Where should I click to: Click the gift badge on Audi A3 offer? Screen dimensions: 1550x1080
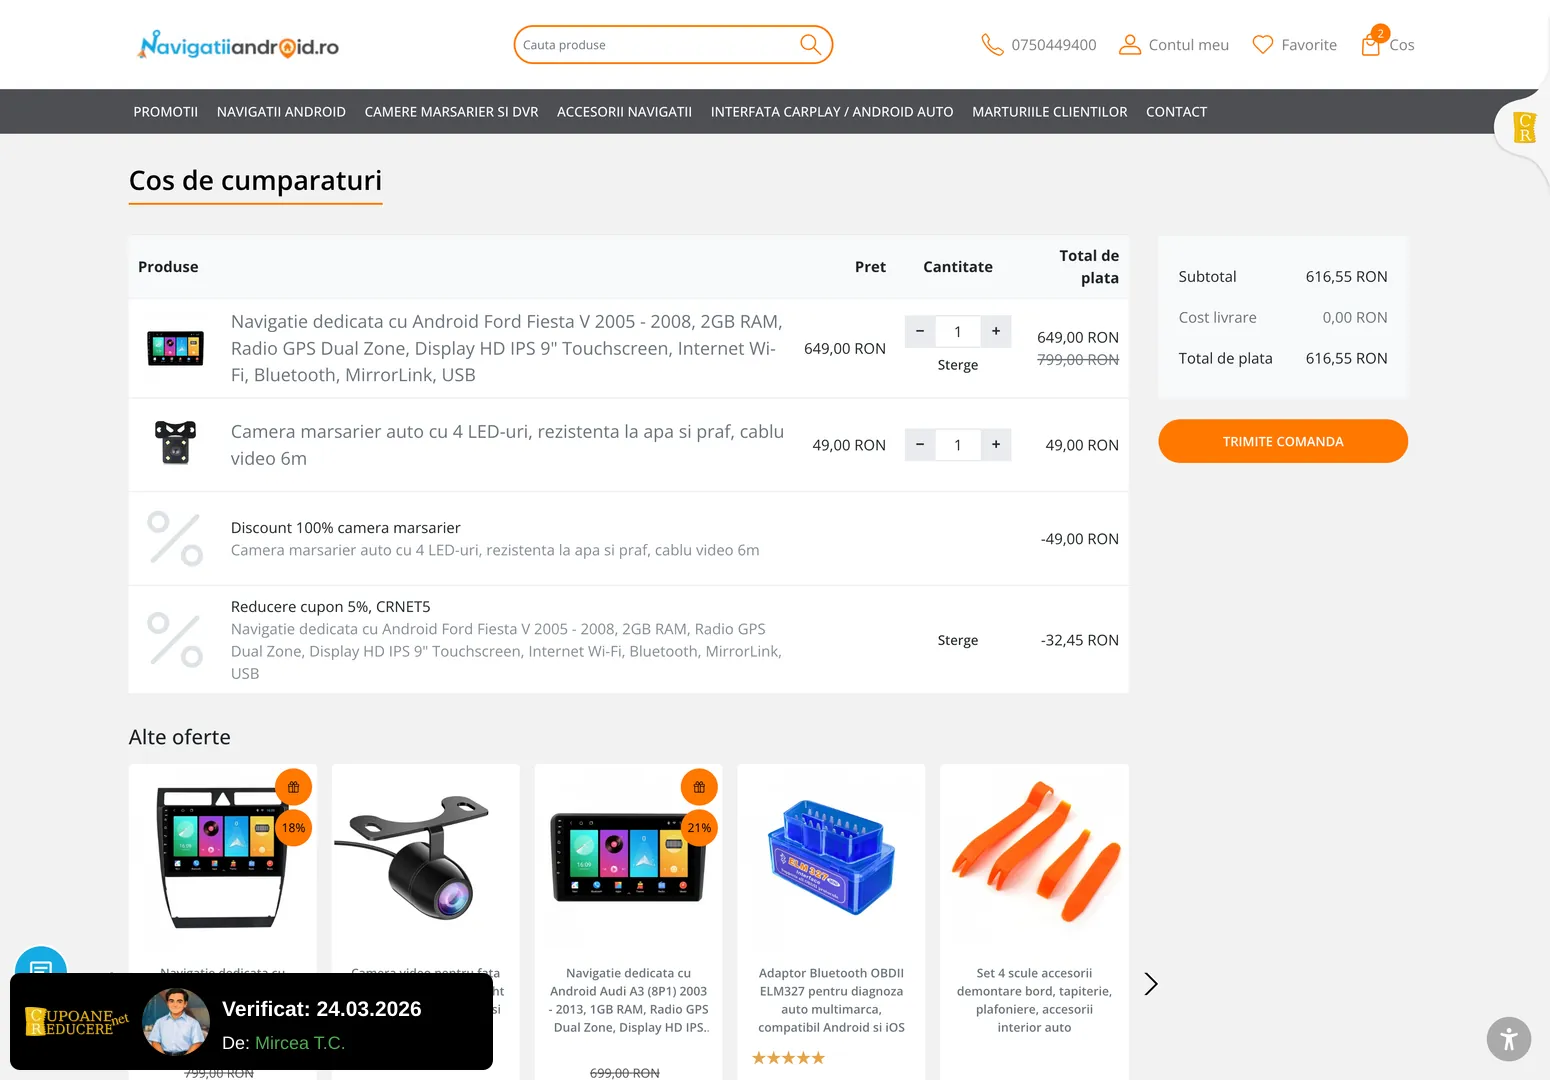699,787
